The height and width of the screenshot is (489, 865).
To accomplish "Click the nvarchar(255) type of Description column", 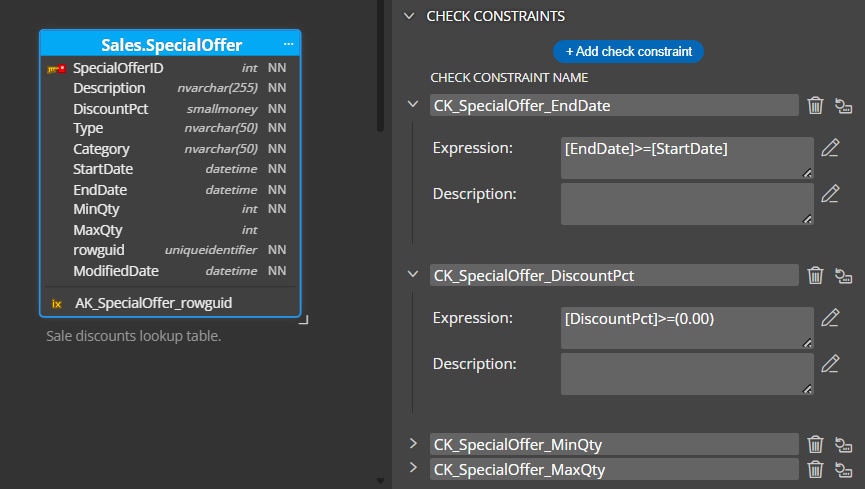I will [x=217, y=88].
